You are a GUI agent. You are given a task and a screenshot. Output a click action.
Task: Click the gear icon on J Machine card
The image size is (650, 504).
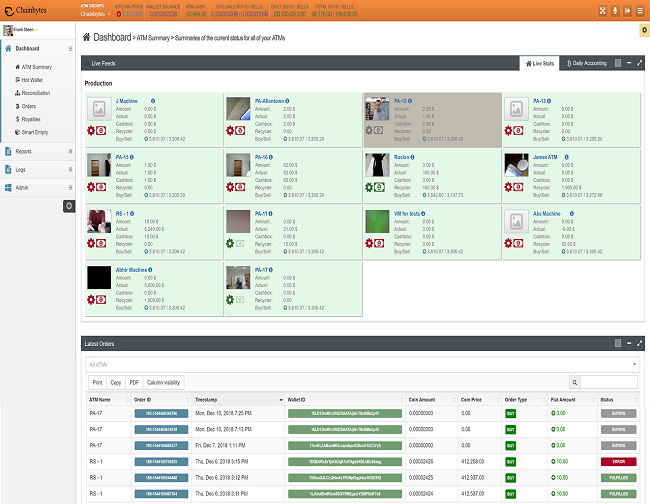point(89,131)
